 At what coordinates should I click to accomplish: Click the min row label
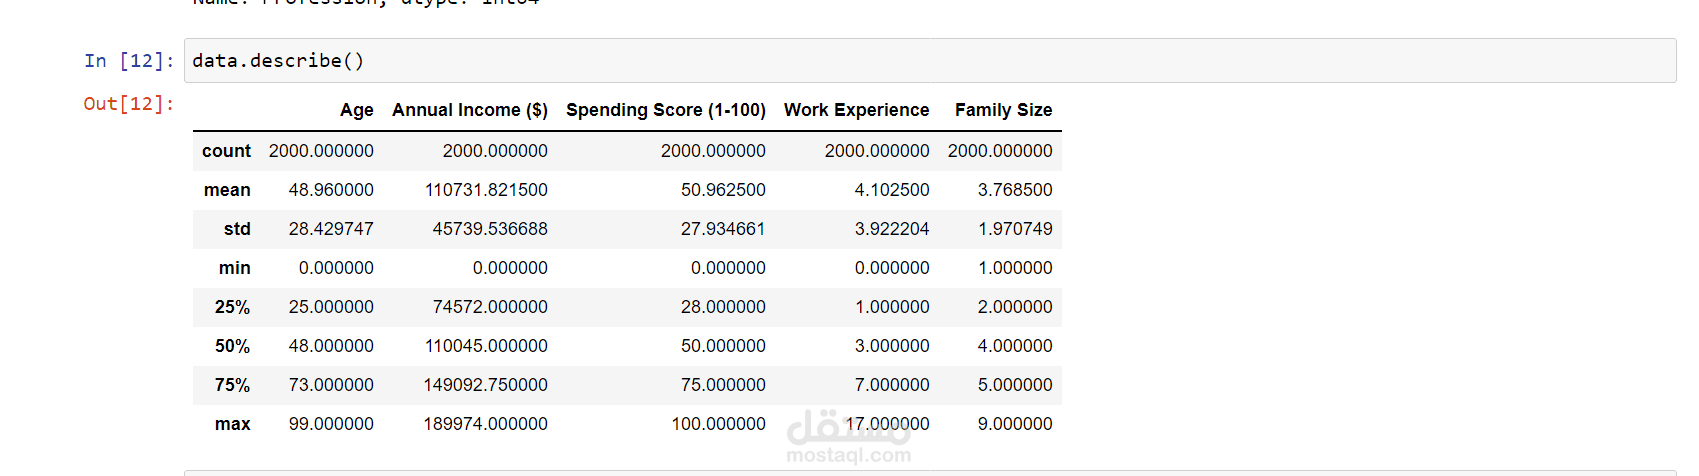click(235, 268)
